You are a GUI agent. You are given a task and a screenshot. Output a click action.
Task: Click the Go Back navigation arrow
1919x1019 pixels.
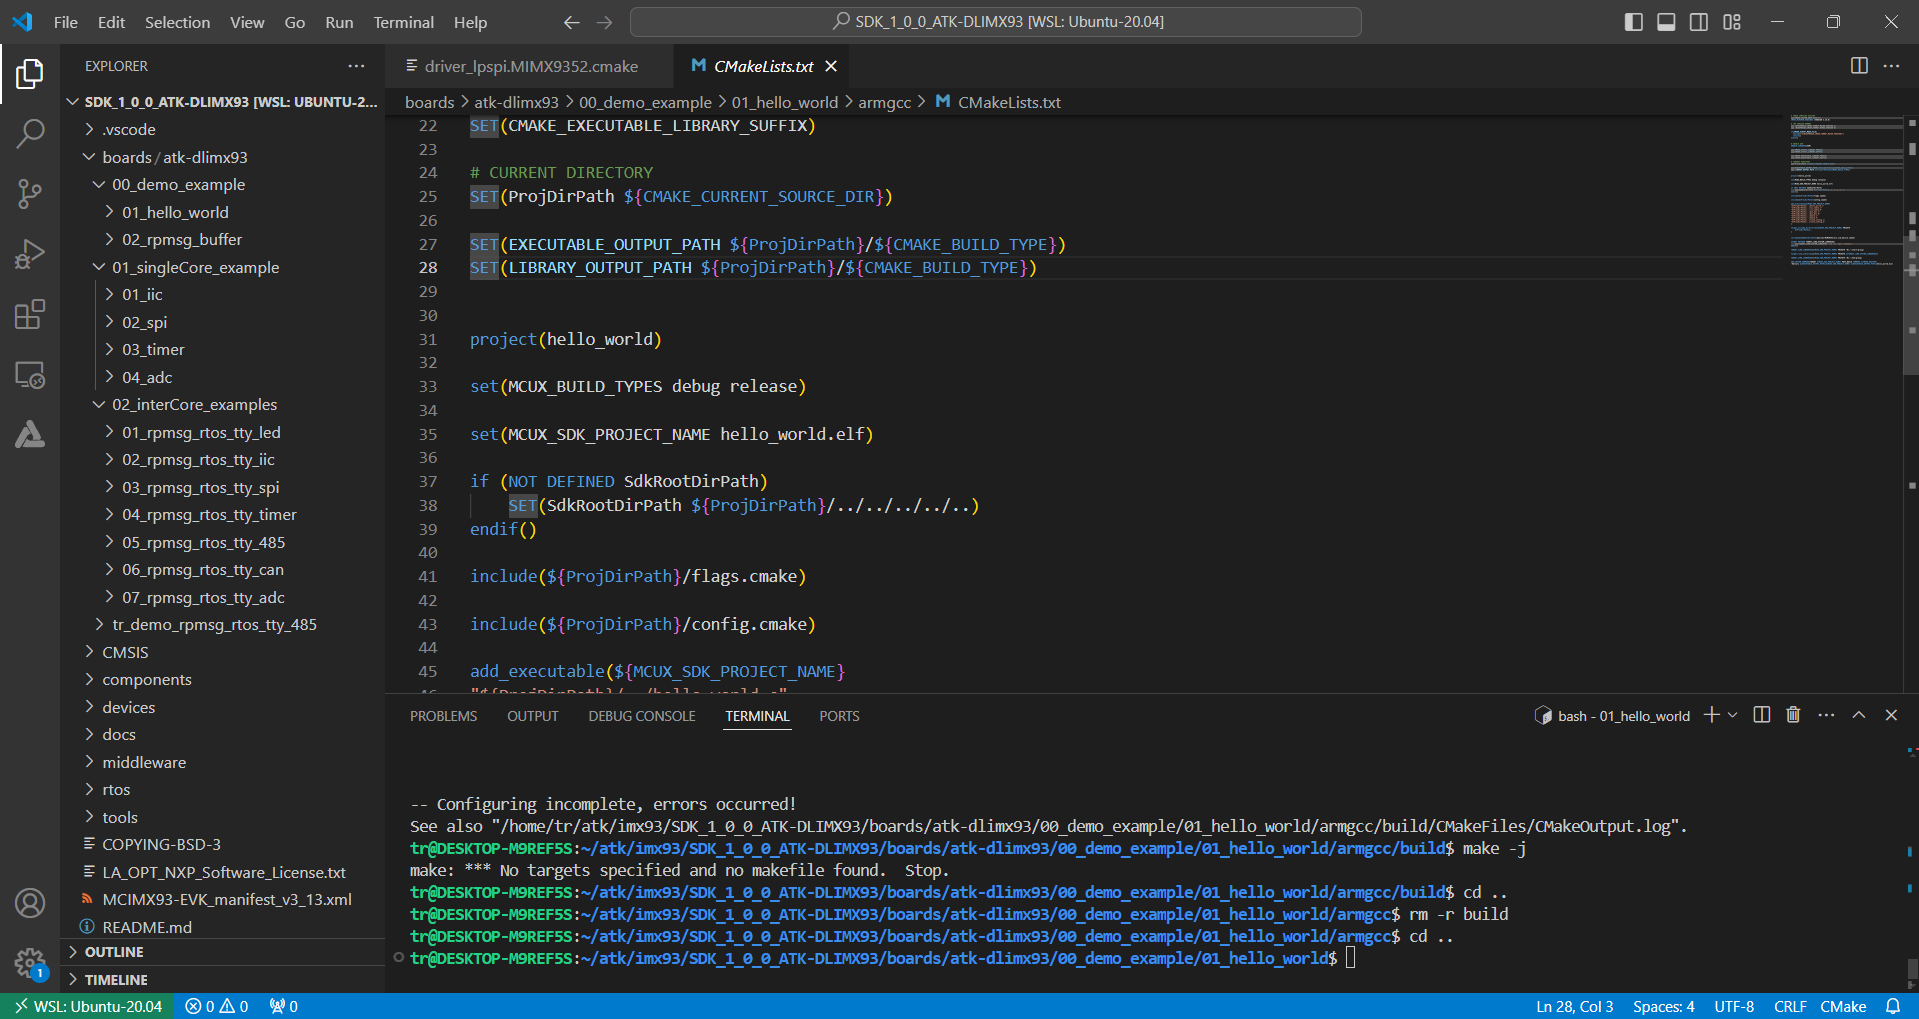click(571, 22)
